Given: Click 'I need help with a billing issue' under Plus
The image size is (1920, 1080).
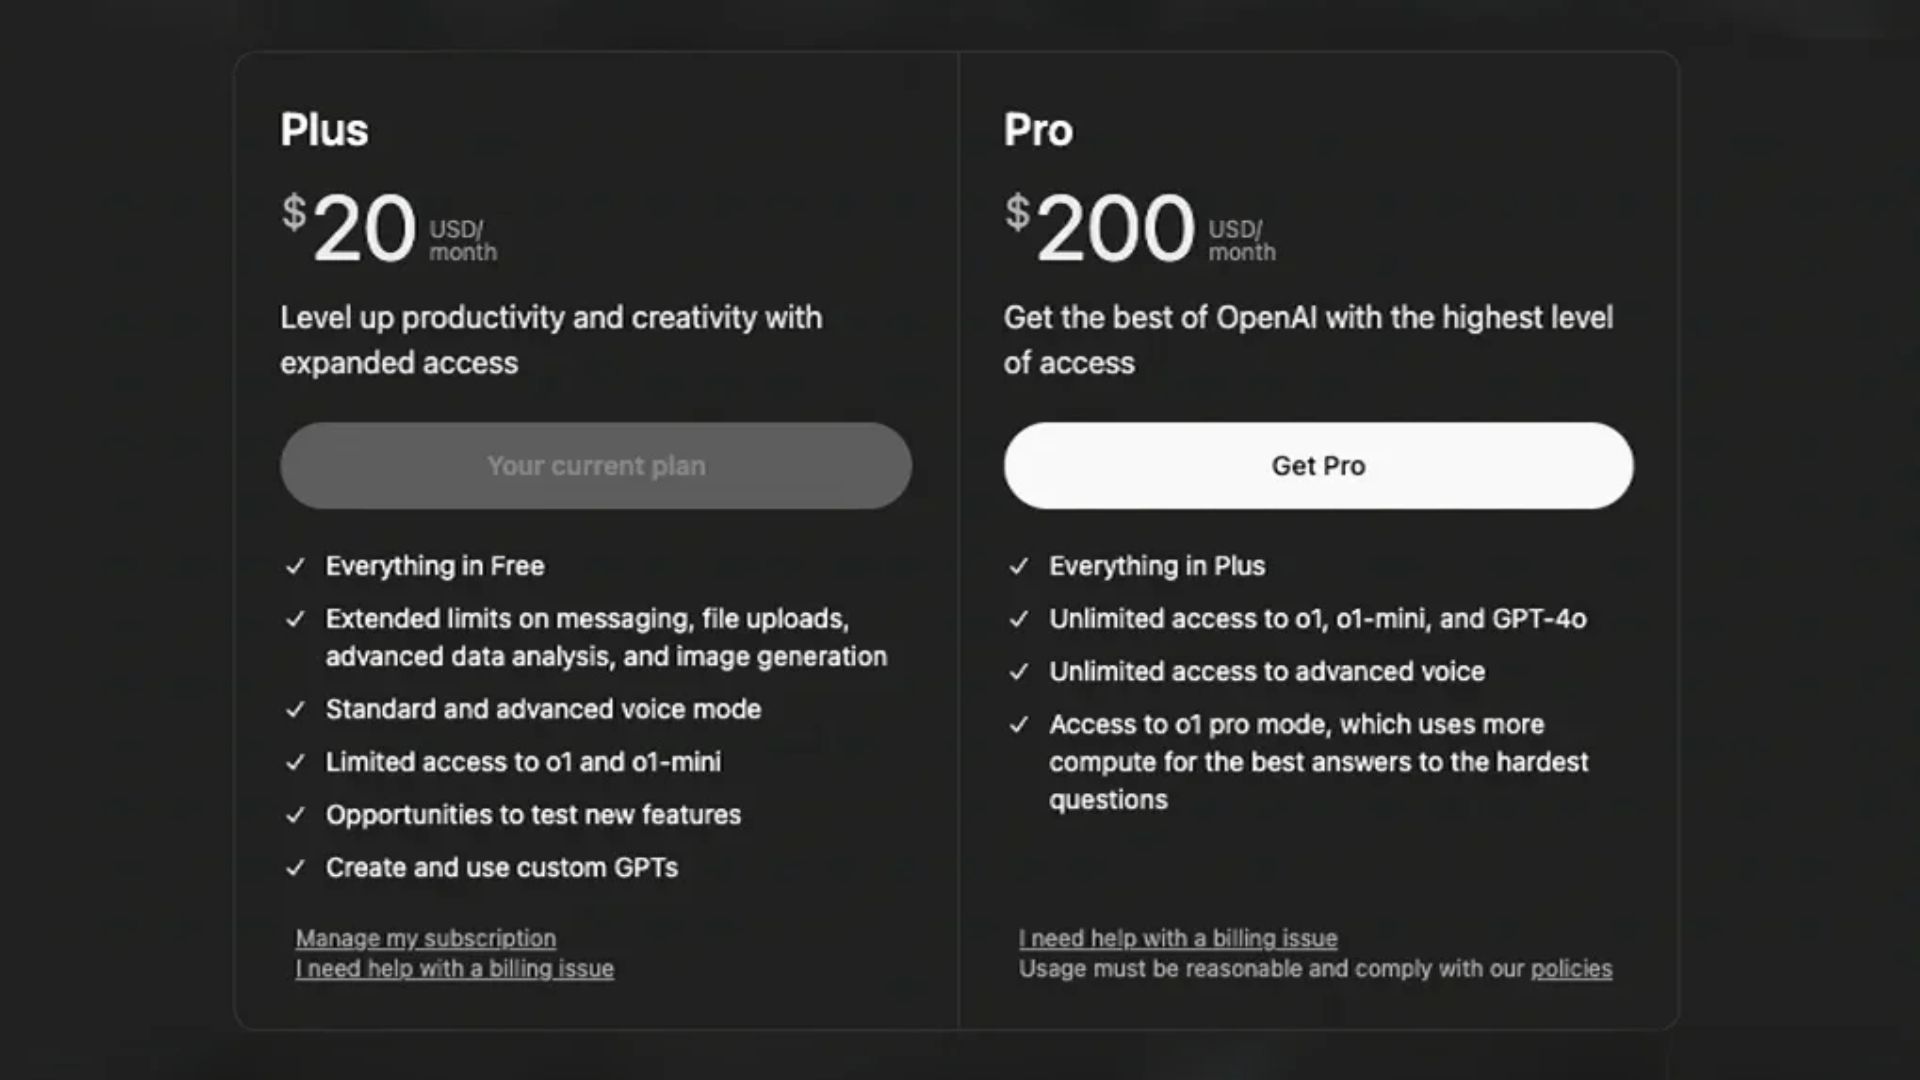Looking at the screenshot, I should tap(455, 968).
